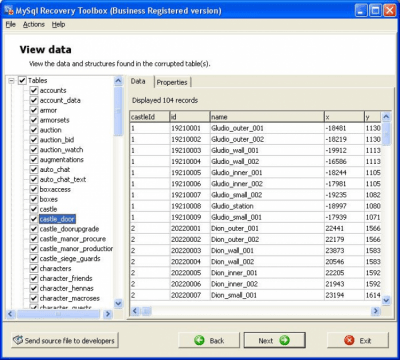Uncheck the account_data table checkbox

pyautogui.click(x=34, y=100)
